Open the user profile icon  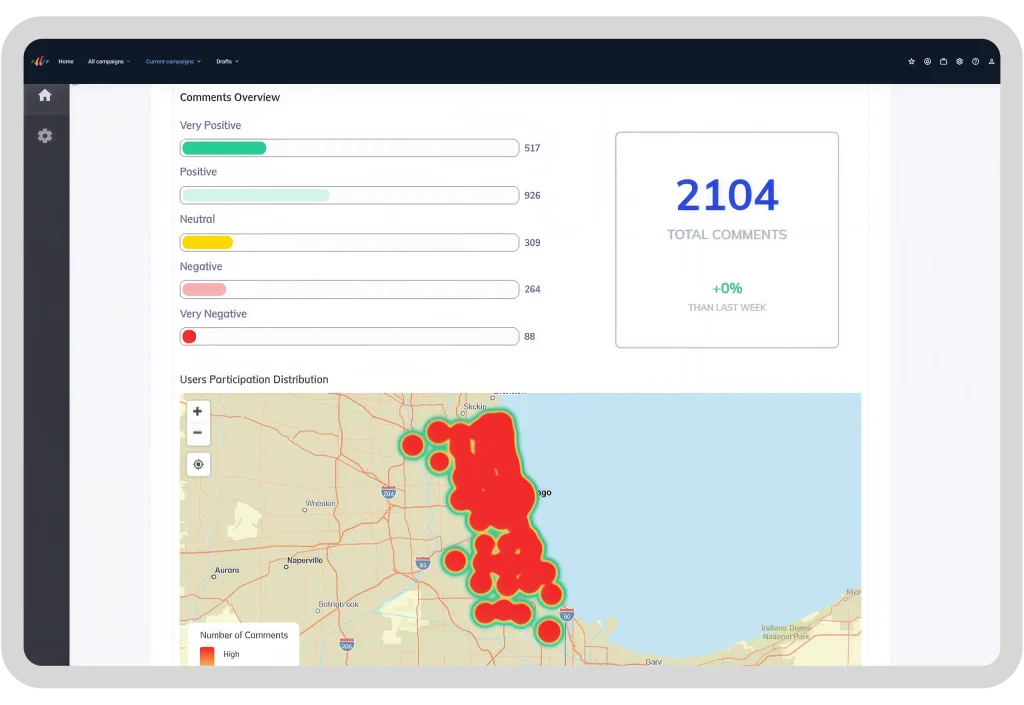[x=991, y=61]
